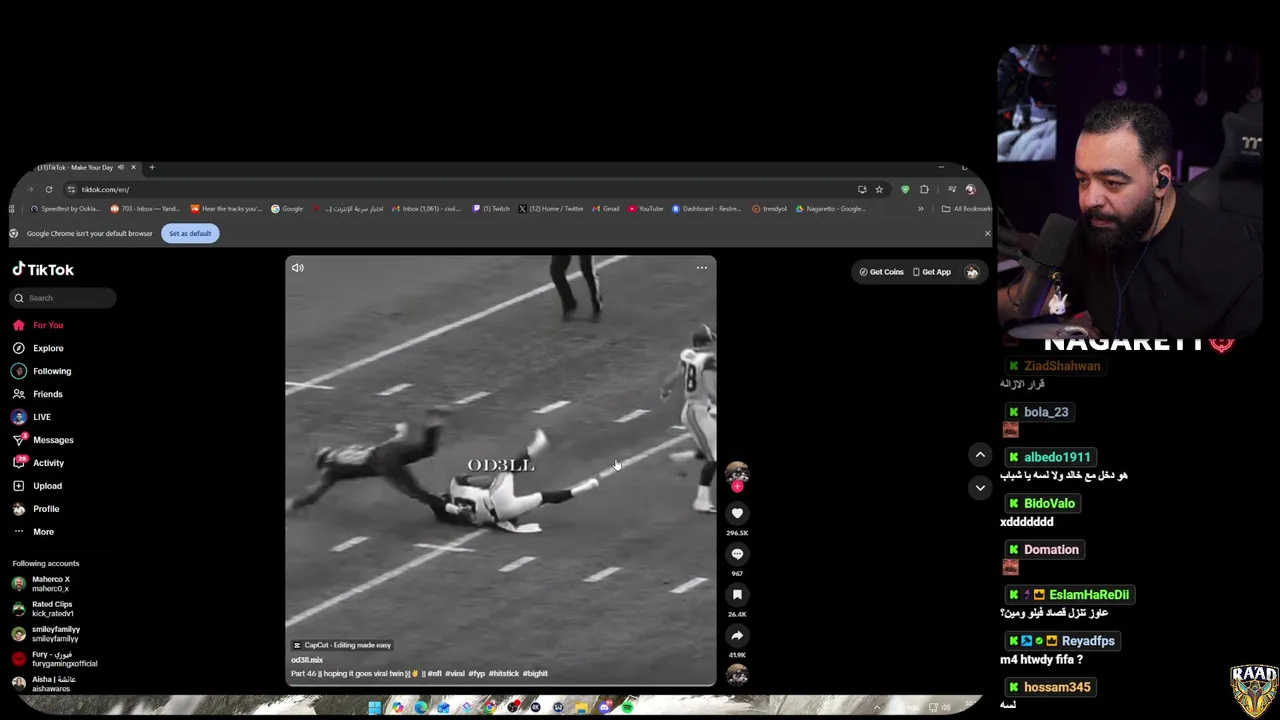The image size is (1280, 720).
Task: Open the trendyol bookmark
Action: tap(770, 209)
